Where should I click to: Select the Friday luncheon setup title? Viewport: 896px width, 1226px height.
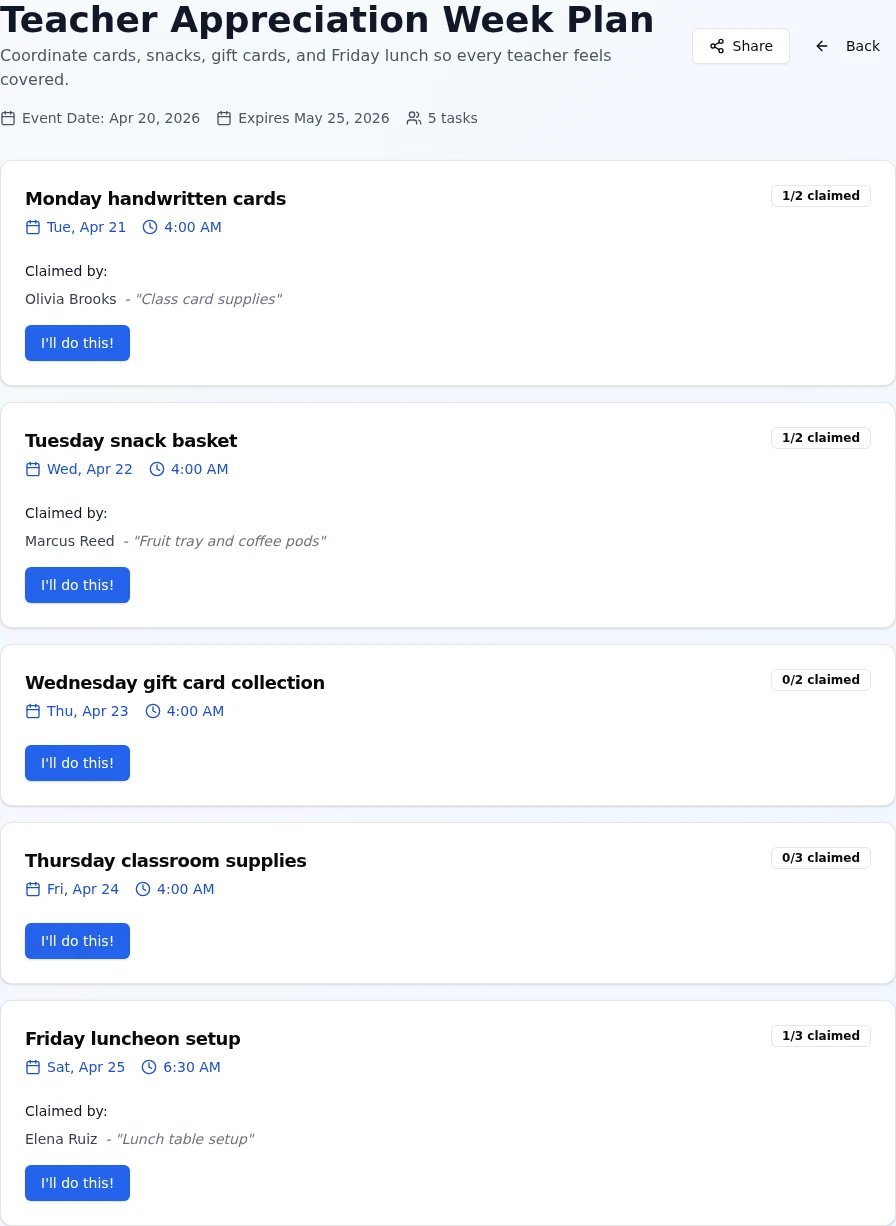coord(133,1039)
